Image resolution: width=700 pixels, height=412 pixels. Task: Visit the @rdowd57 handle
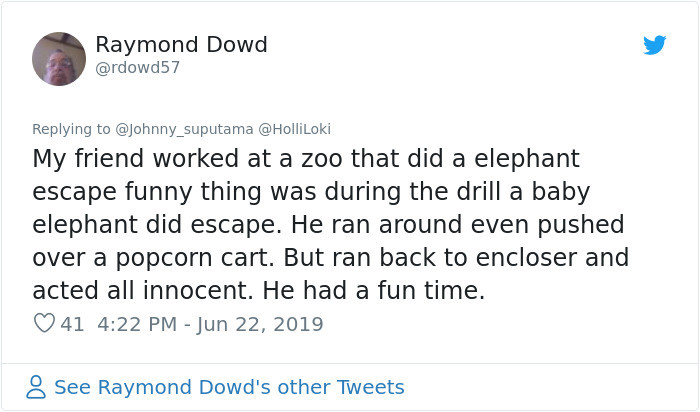click(x=138, y=67)
